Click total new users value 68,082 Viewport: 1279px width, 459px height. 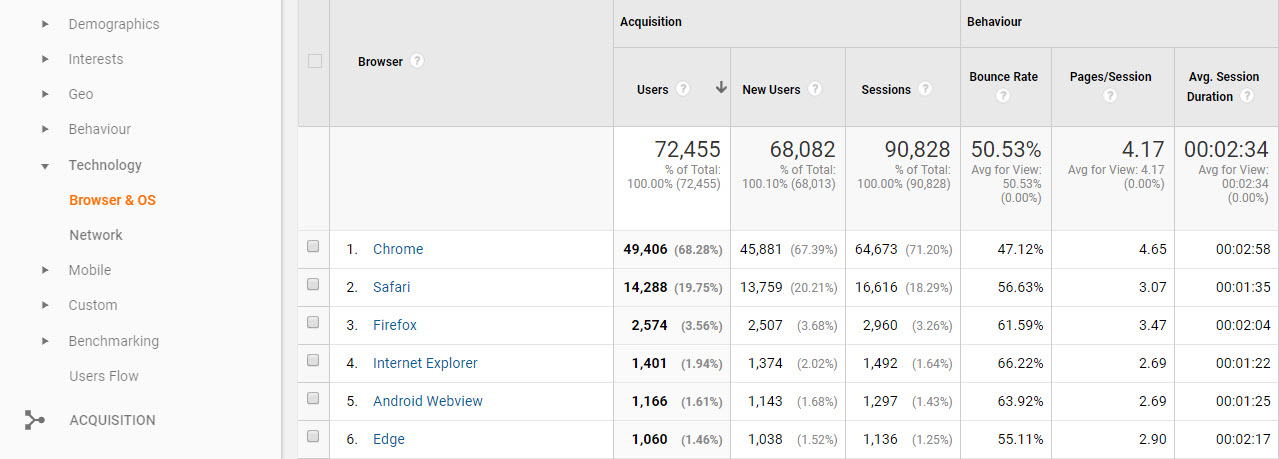[x=803, y=150]
